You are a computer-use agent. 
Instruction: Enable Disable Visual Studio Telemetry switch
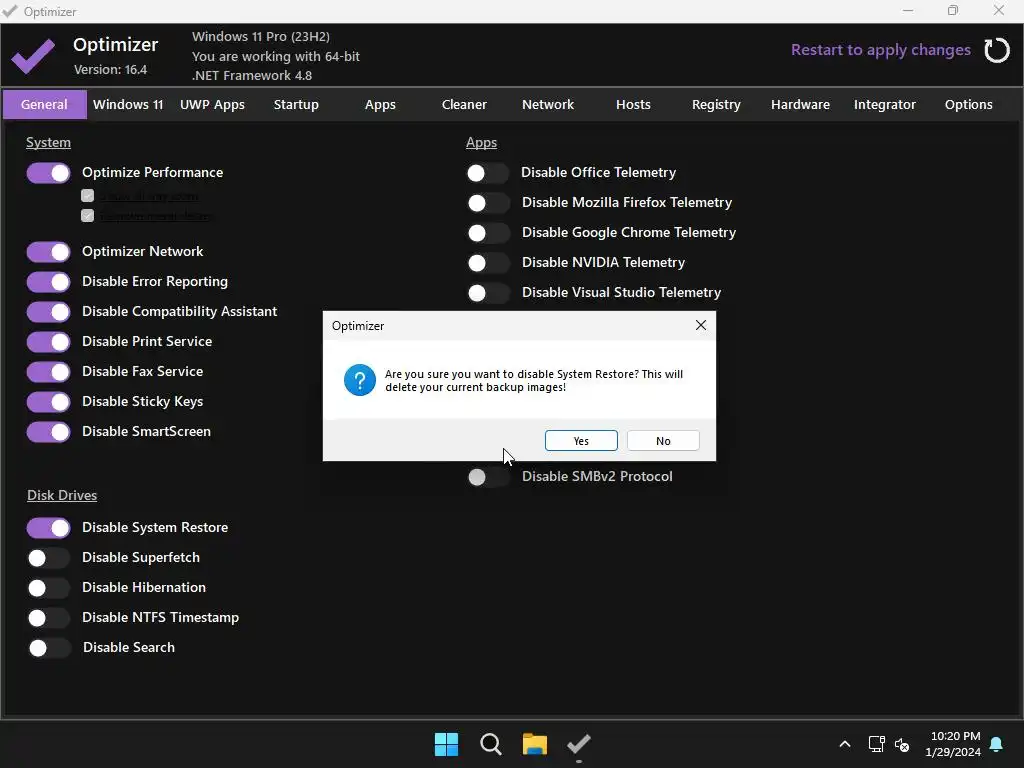488,293
